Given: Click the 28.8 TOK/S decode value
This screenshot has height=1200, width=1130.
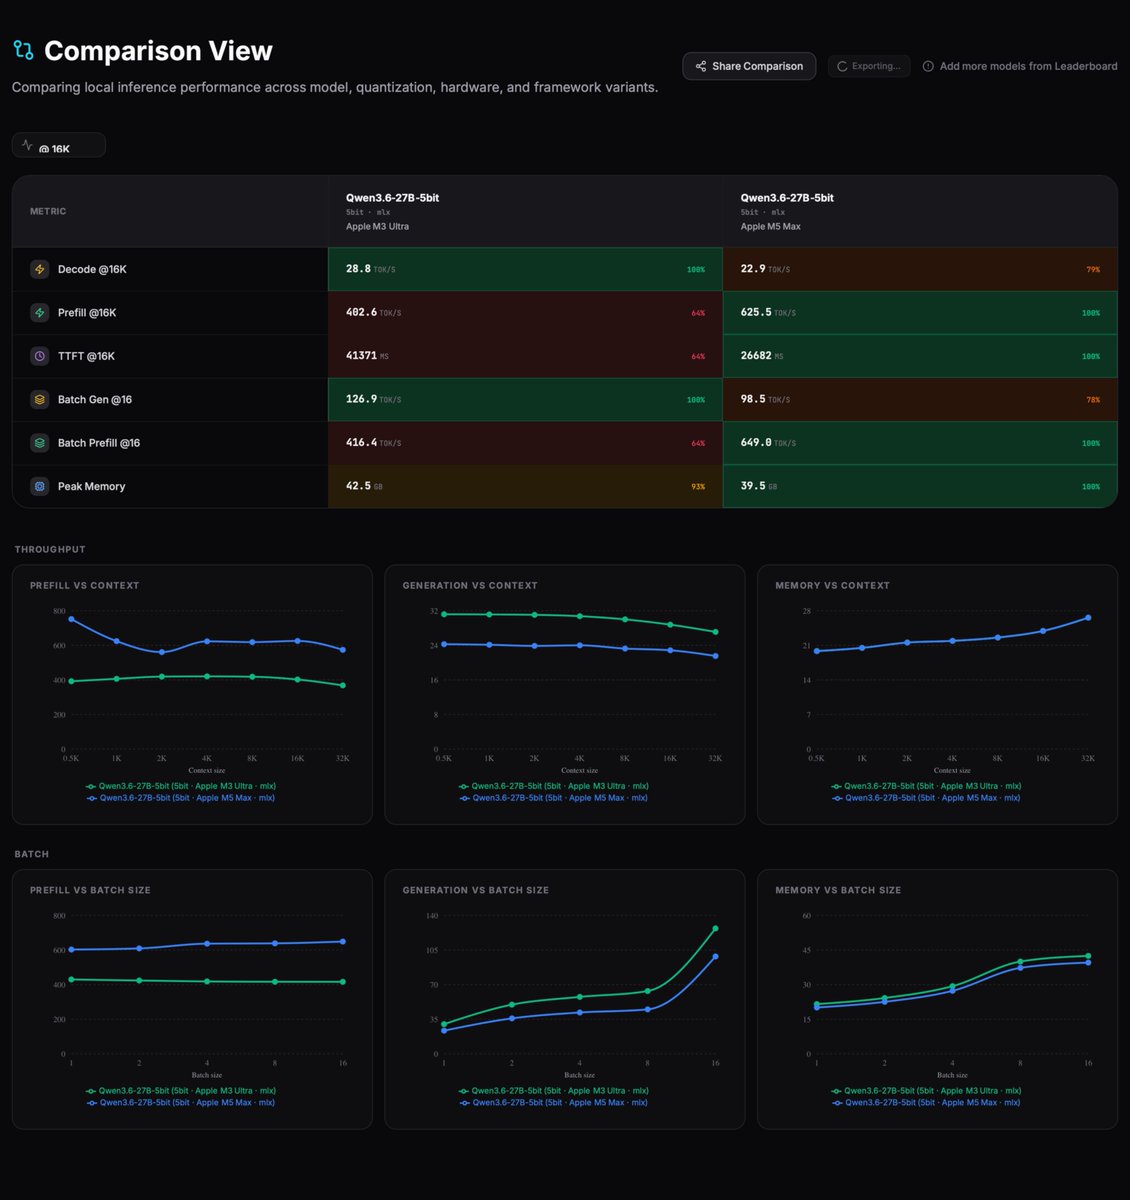Looking at the screenshot, I should coord(370,269).
